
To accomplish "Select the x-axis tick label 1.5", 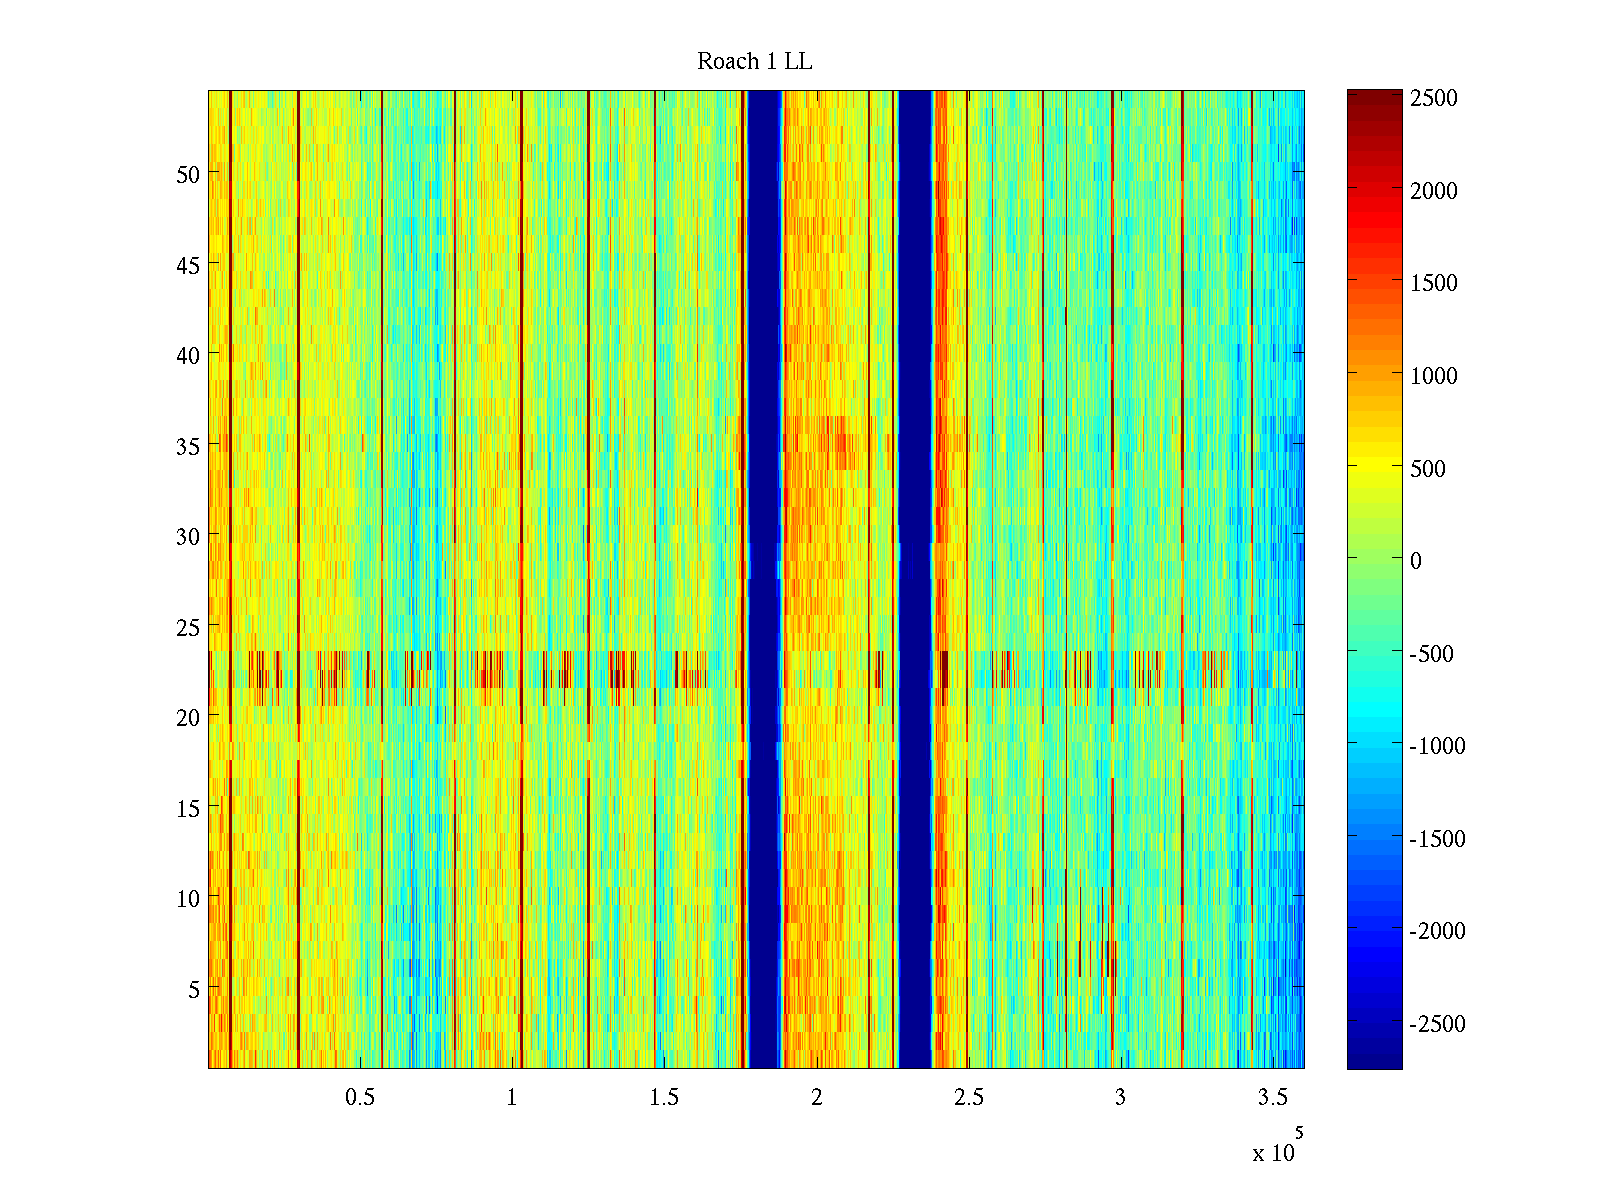I will coord(664,1098).
